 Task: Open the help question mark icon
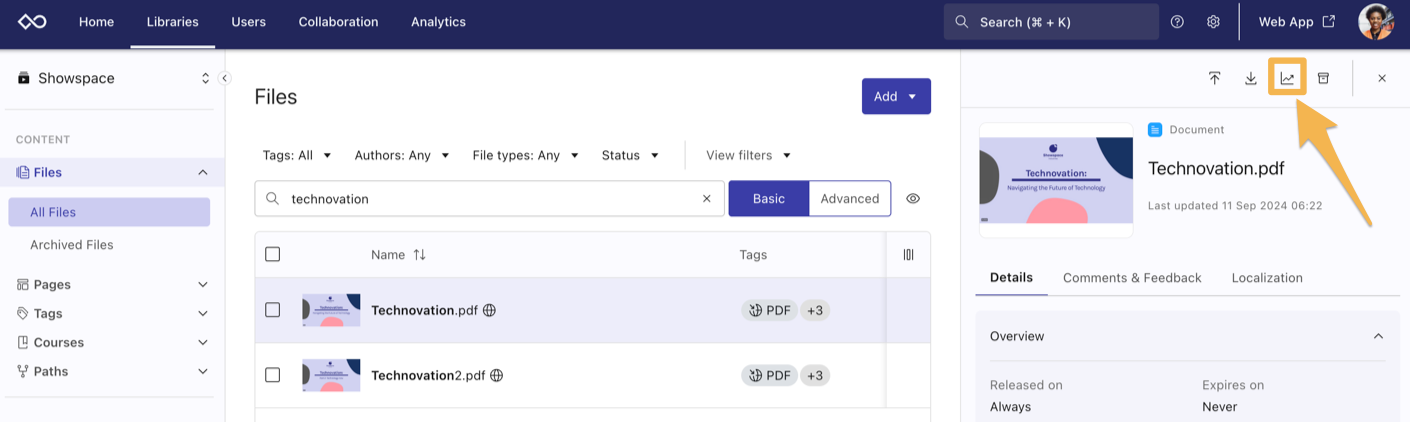(1177, 22)
